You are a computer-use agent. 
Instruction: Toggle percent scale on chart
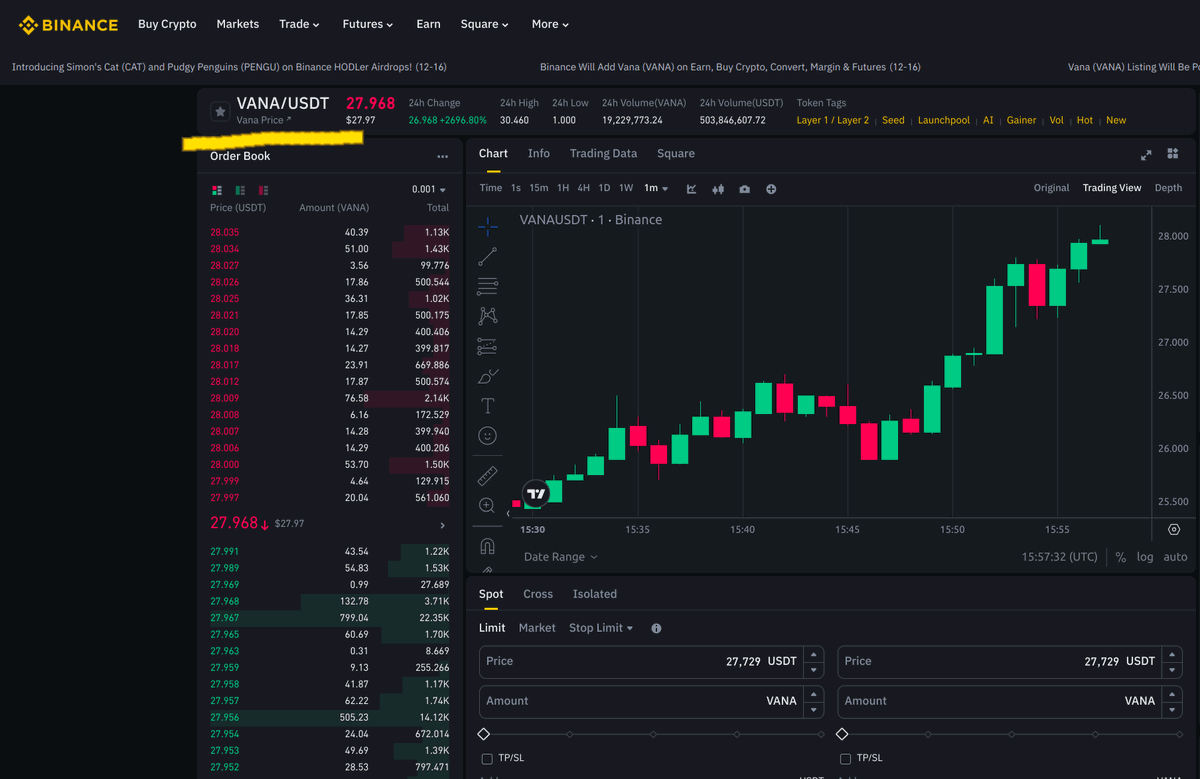(x=1121, y=557)
